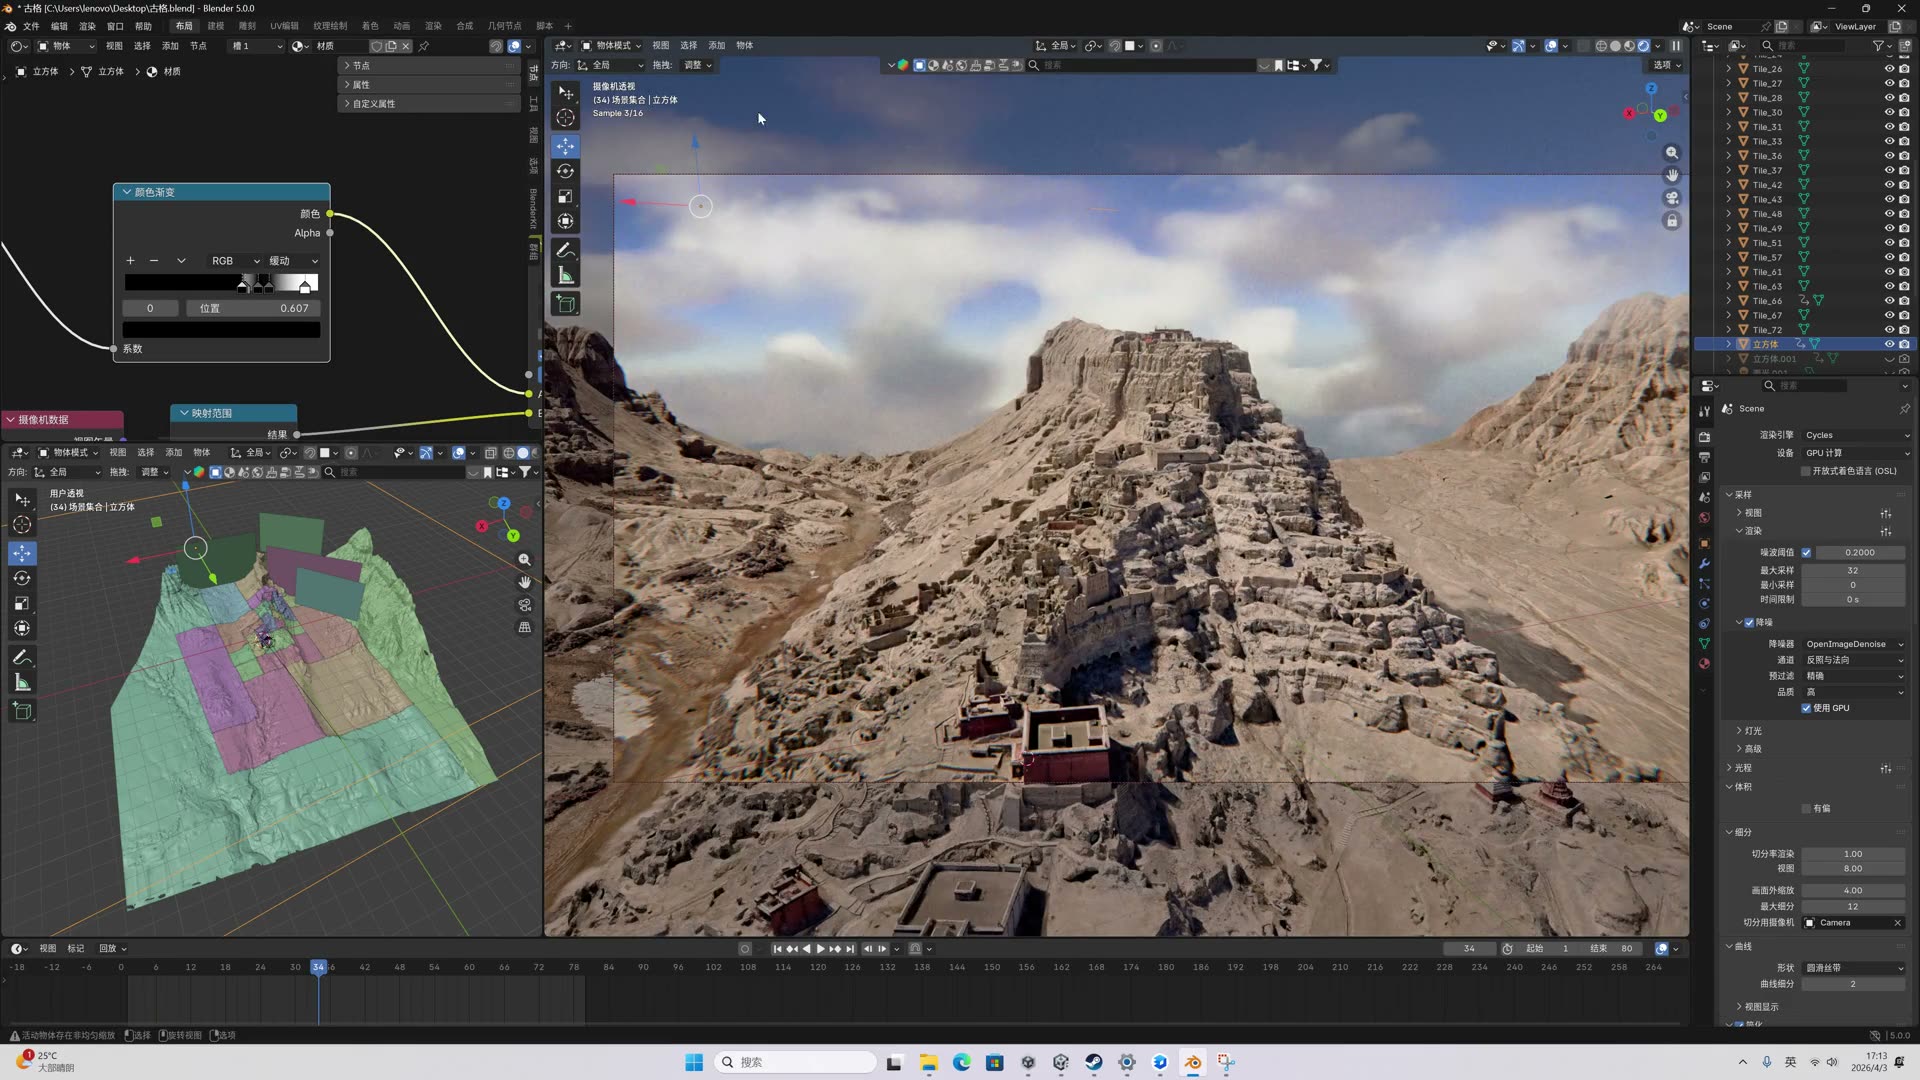
Task: Click the plus button to add a color stop
Action: pos(130,261)
